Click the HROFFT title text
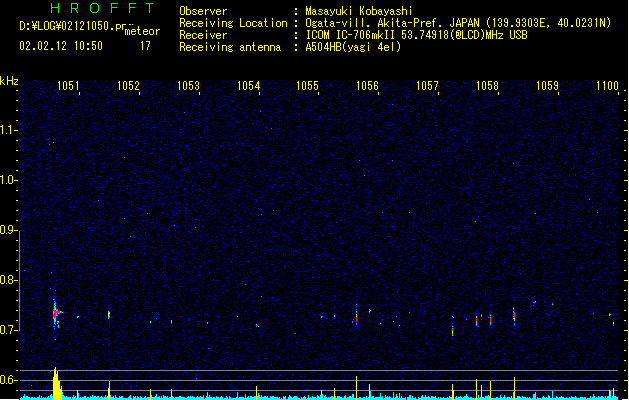 [103, 8]
